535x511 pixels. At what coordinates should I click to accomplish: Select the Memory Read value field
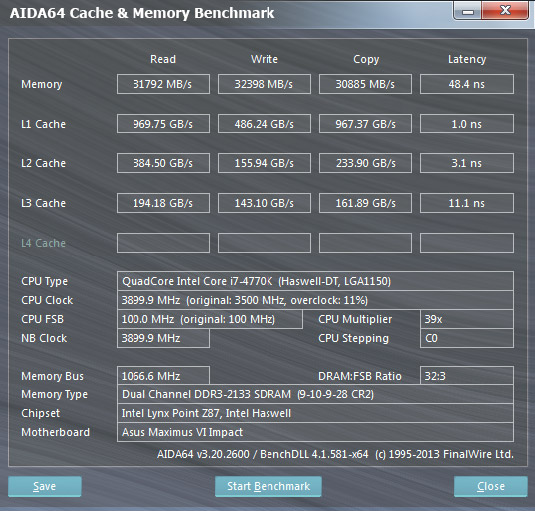click(x=163, y=84)
